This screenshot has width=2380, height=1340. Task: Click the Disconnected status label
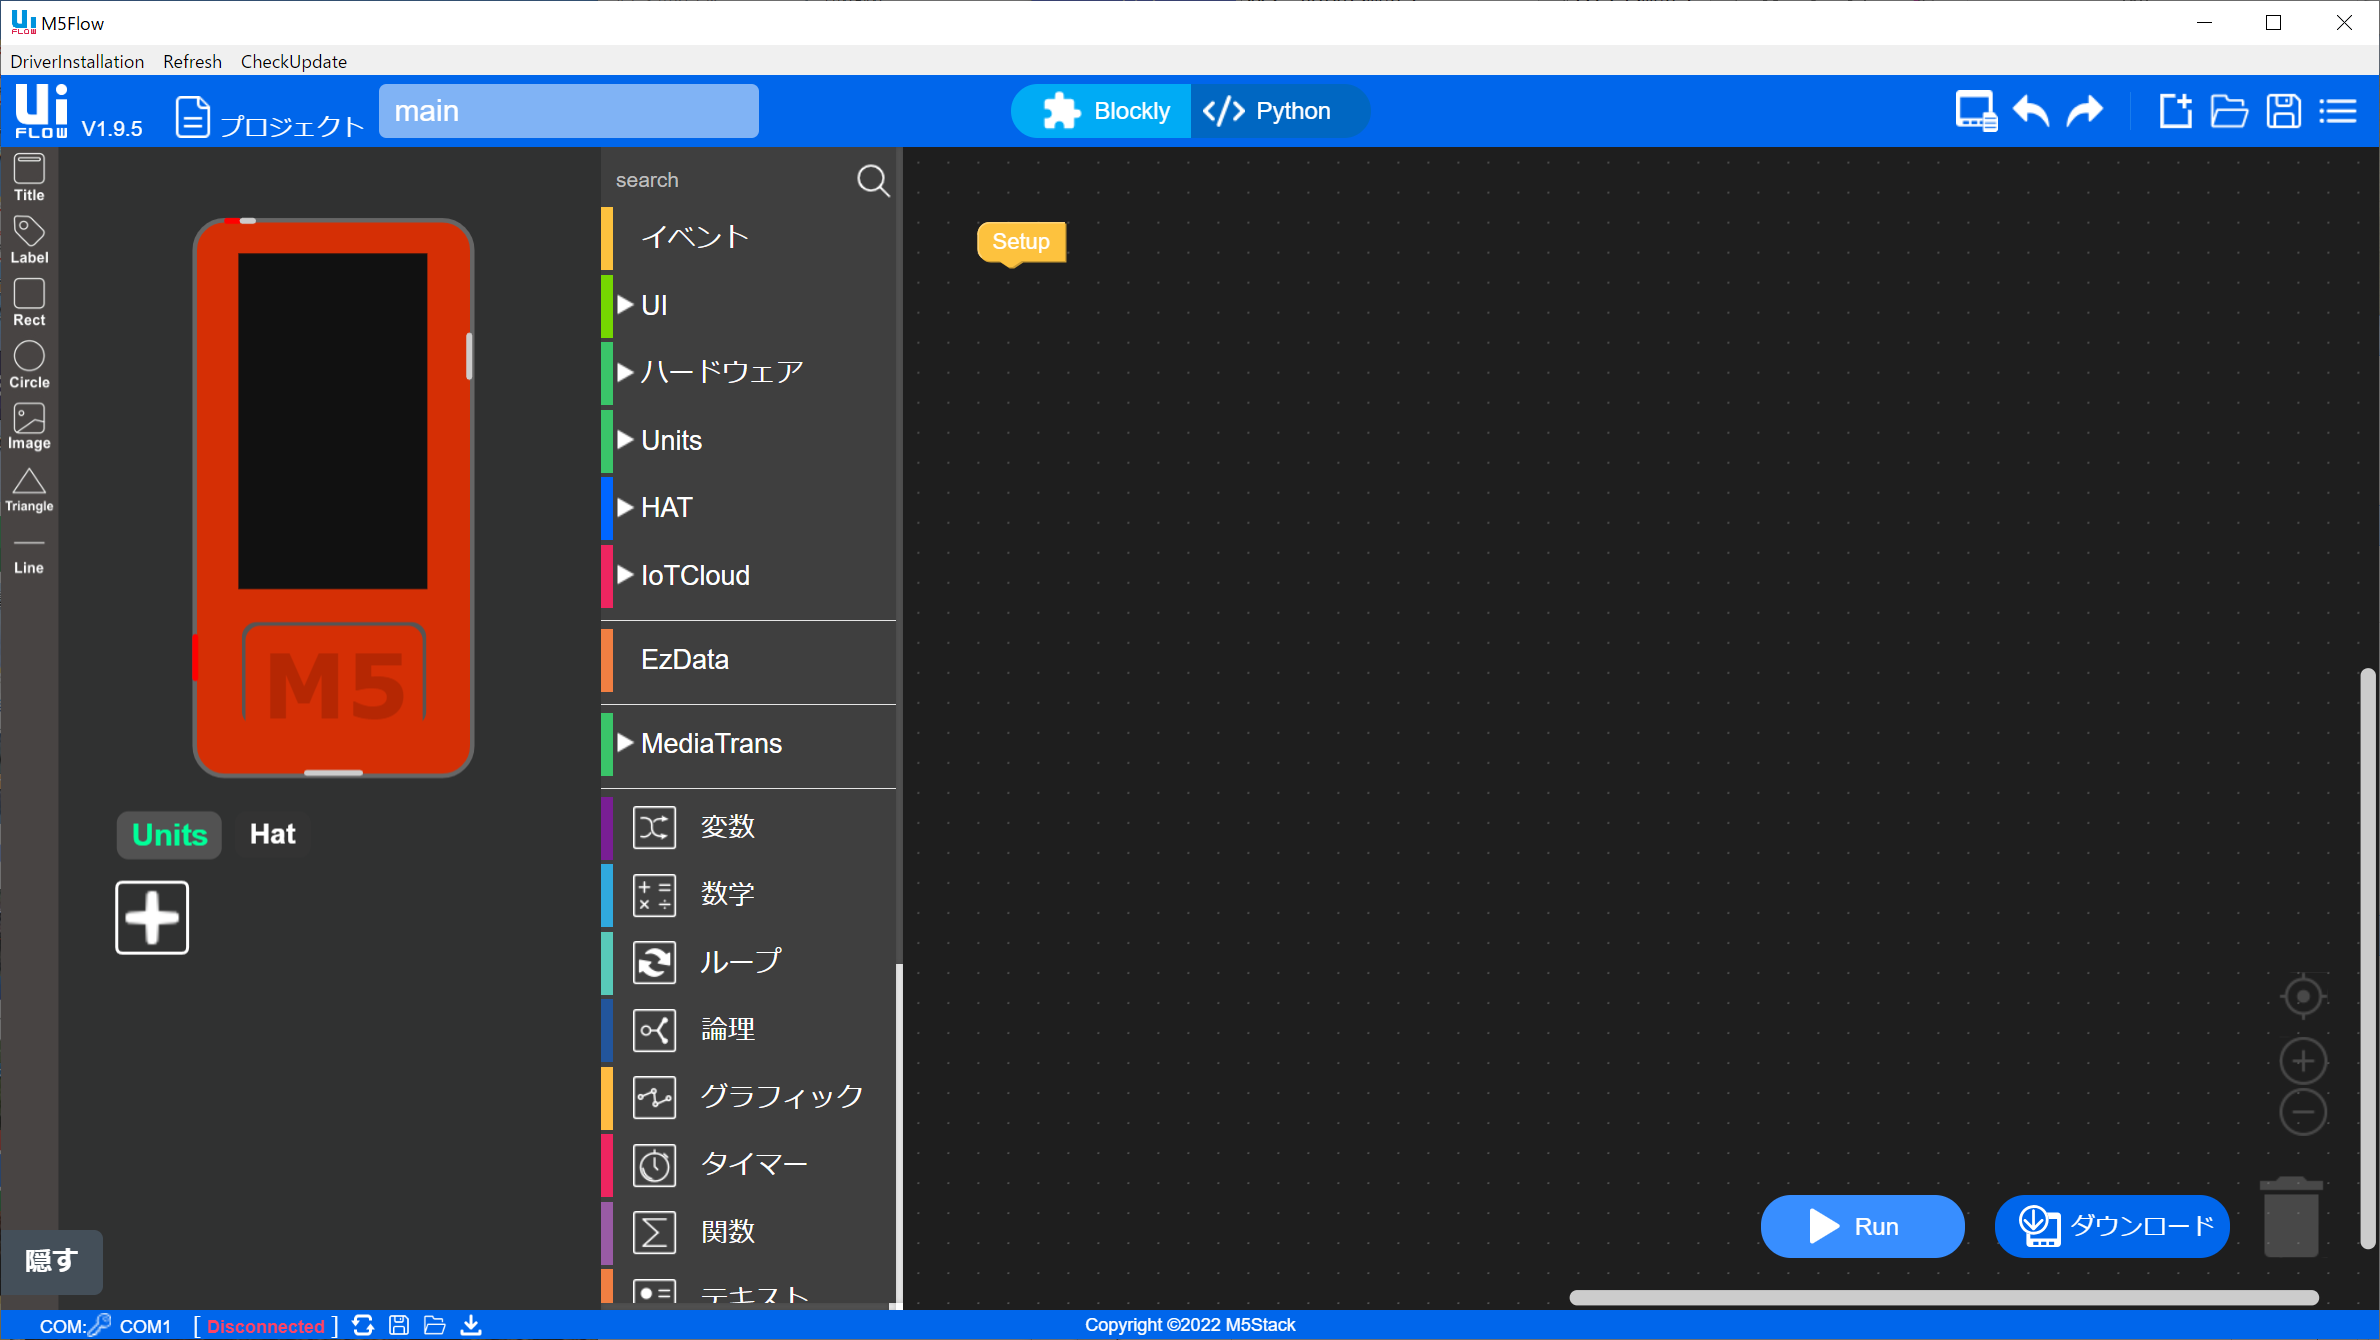click(x=266, y=1327)
